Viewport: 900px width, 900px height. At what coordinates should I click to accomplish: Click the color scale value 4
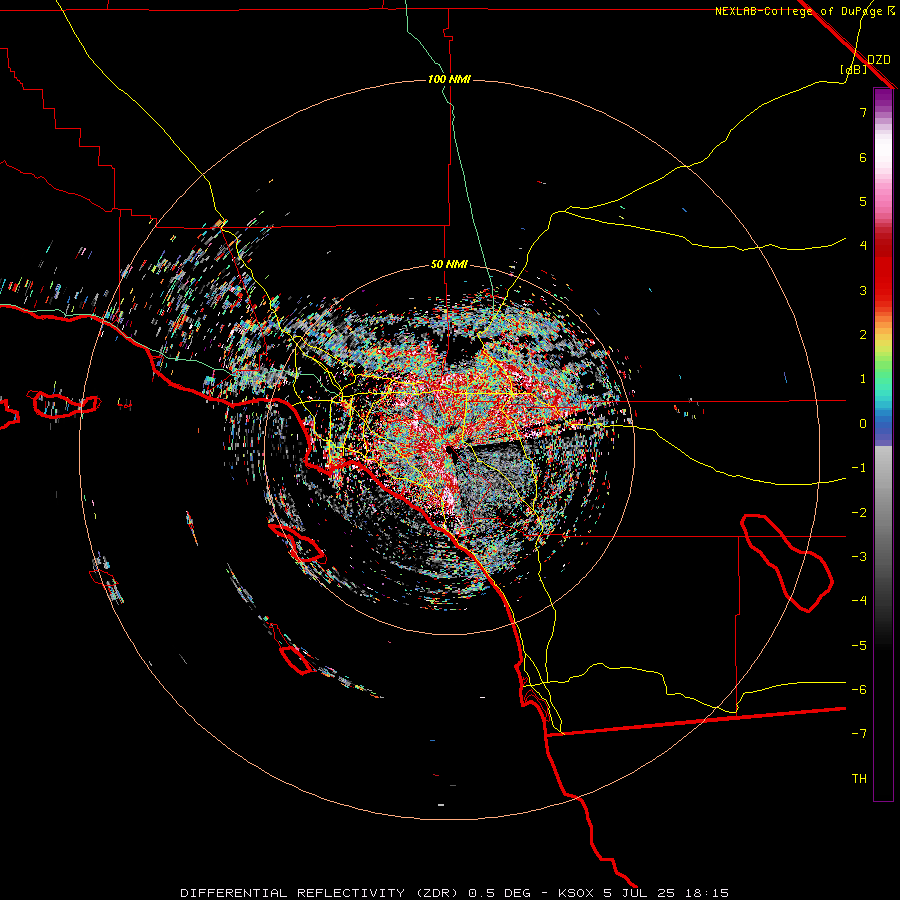click(x=863, y=246)
